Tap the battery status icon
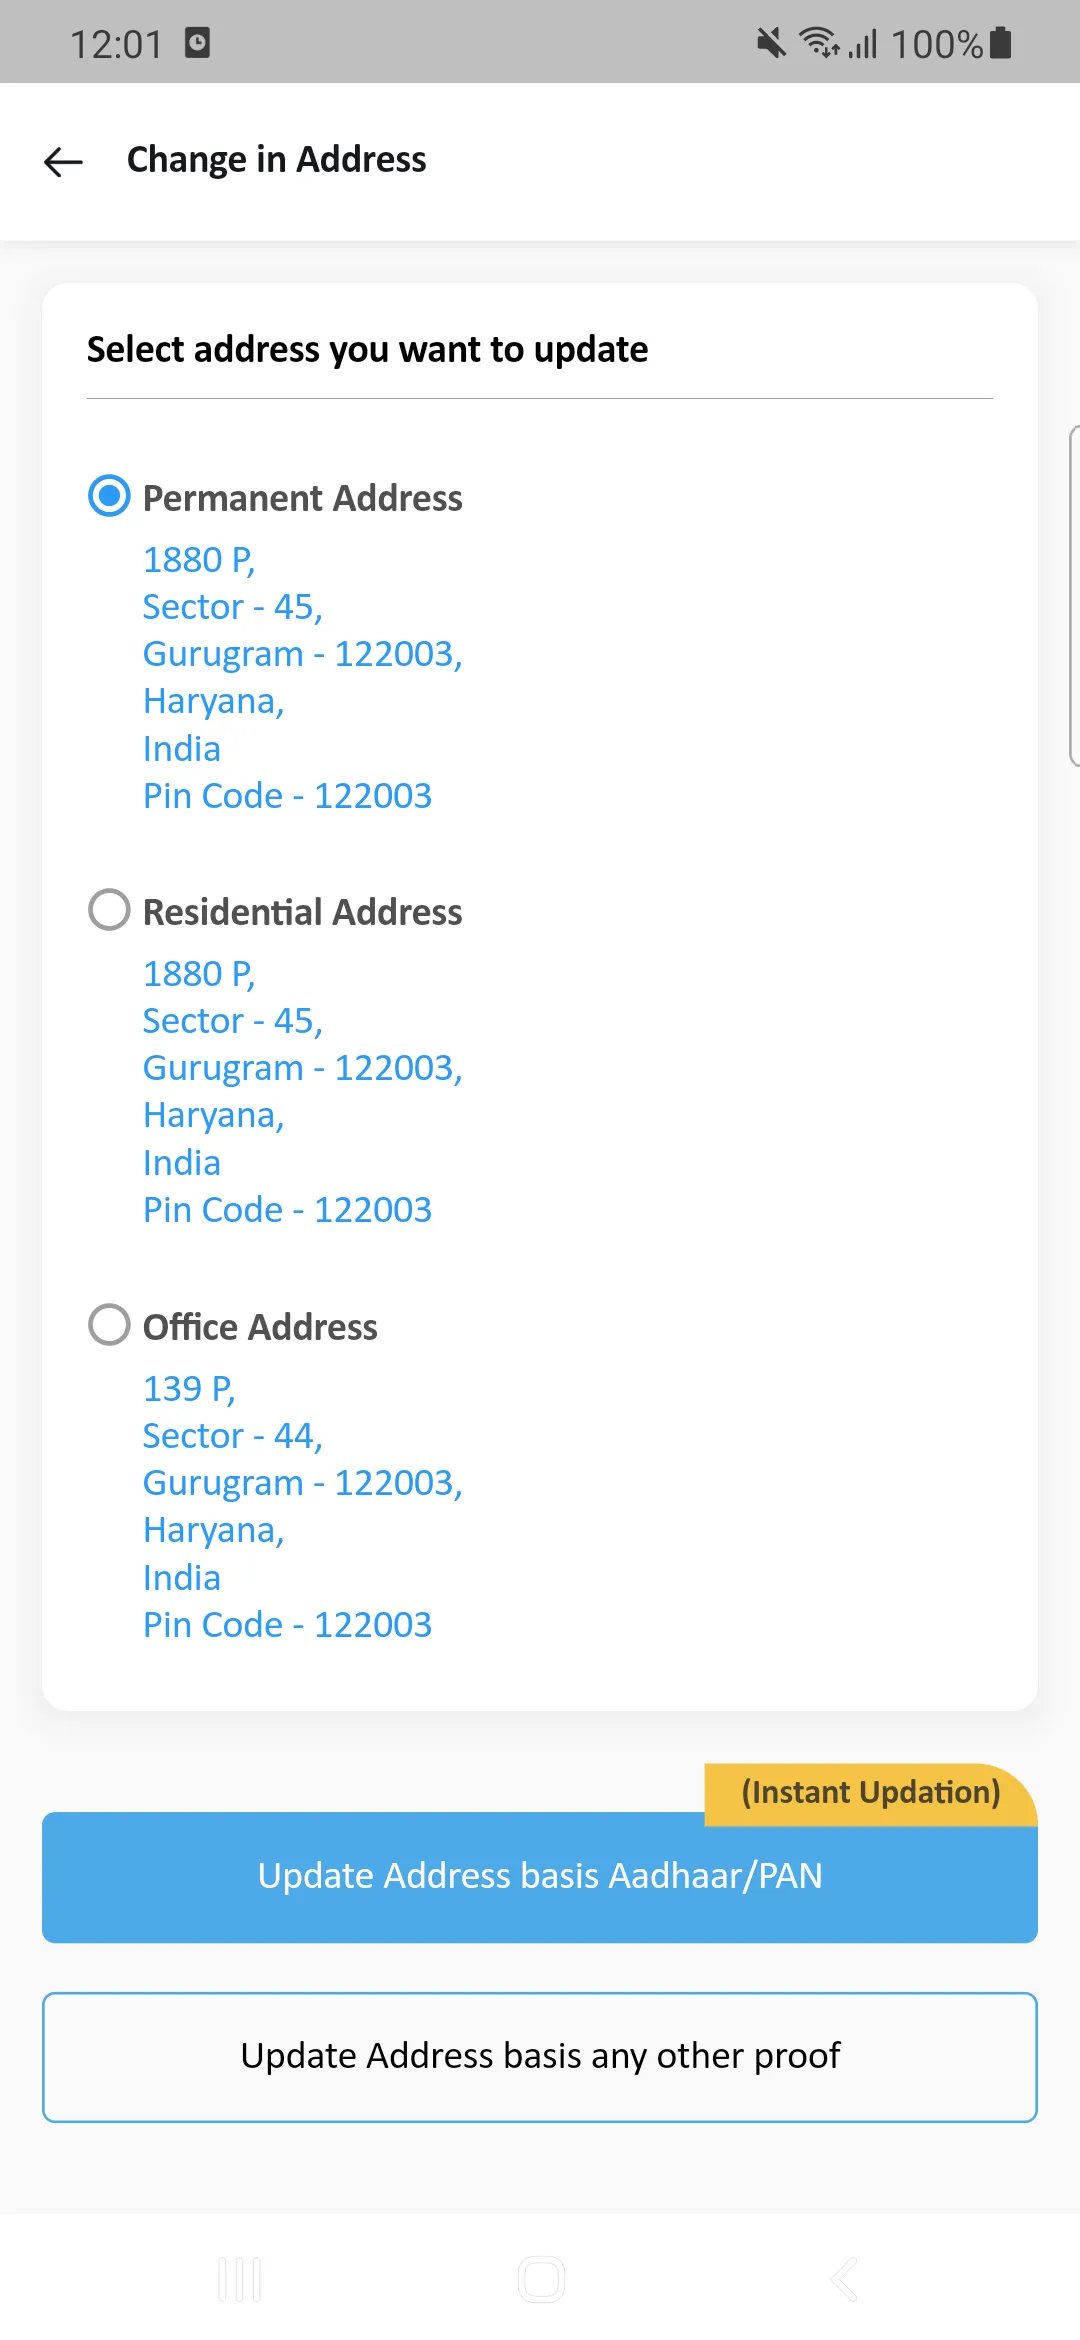1080x2340 pixels. (1000, 43)
